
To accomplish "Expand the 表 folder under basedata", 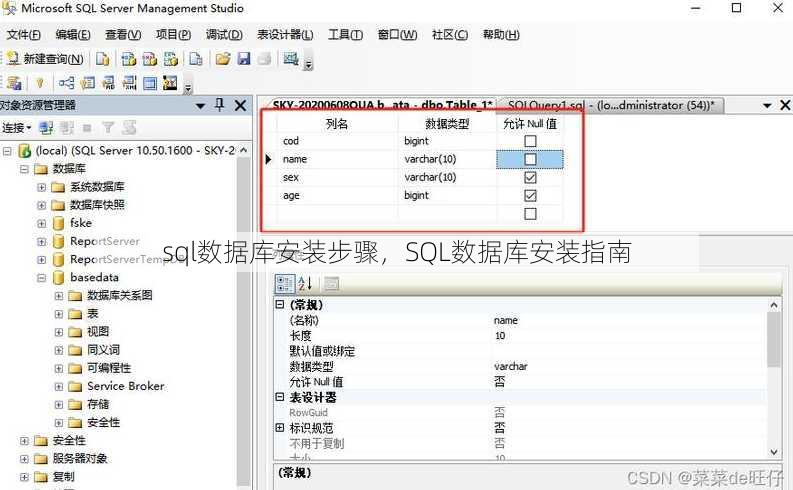I will (59, 314).
